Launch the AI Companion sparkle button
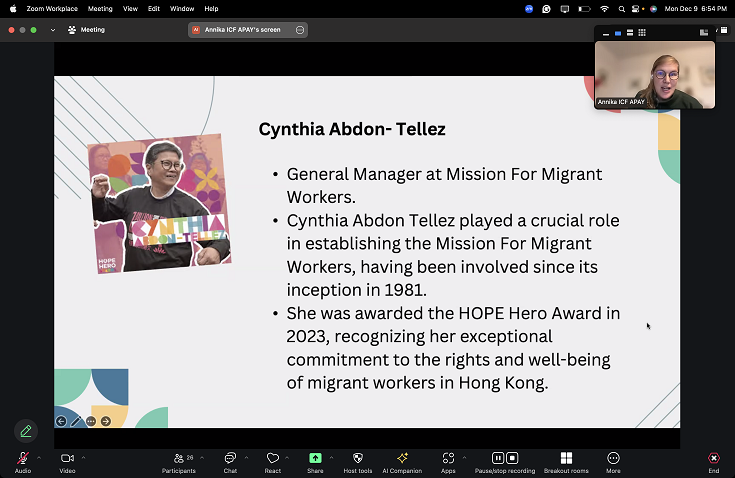 coord(402,462)
